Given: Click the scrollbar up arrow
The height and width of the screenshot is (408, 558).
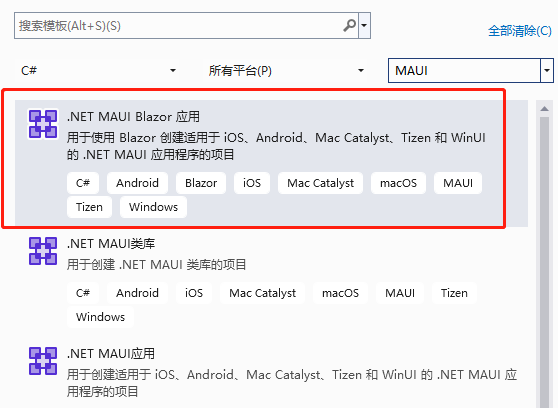Looking at the screenshot, I should [544, 109].
